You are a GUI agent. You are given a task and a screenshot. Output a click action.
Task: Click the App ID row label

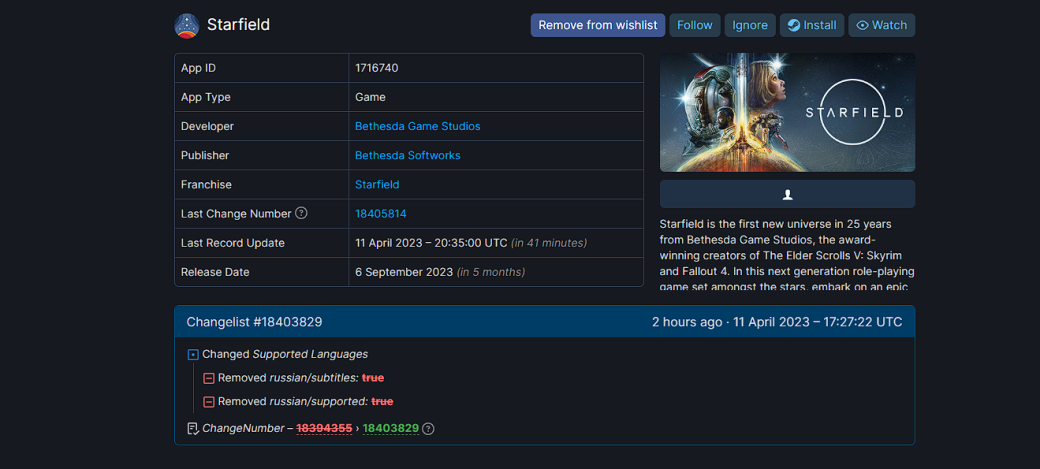pos(198,68)
